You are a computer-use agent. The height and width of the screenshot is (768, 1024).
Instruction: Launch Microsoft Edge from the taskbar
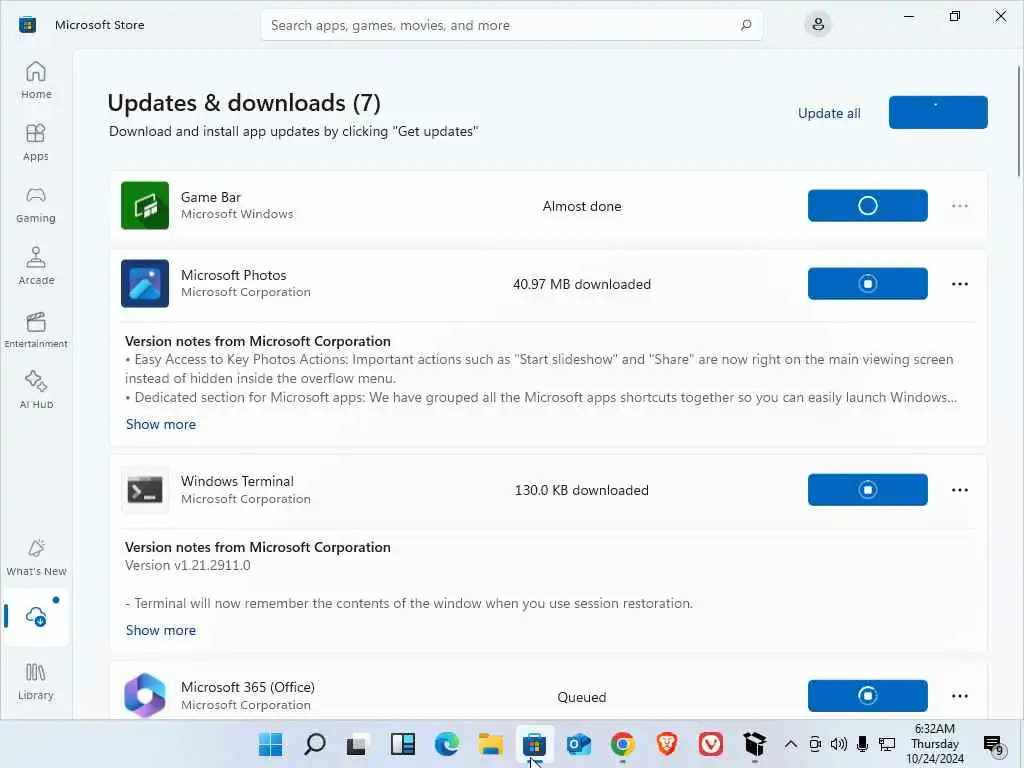pyautogui.click(x=447, y=744)
